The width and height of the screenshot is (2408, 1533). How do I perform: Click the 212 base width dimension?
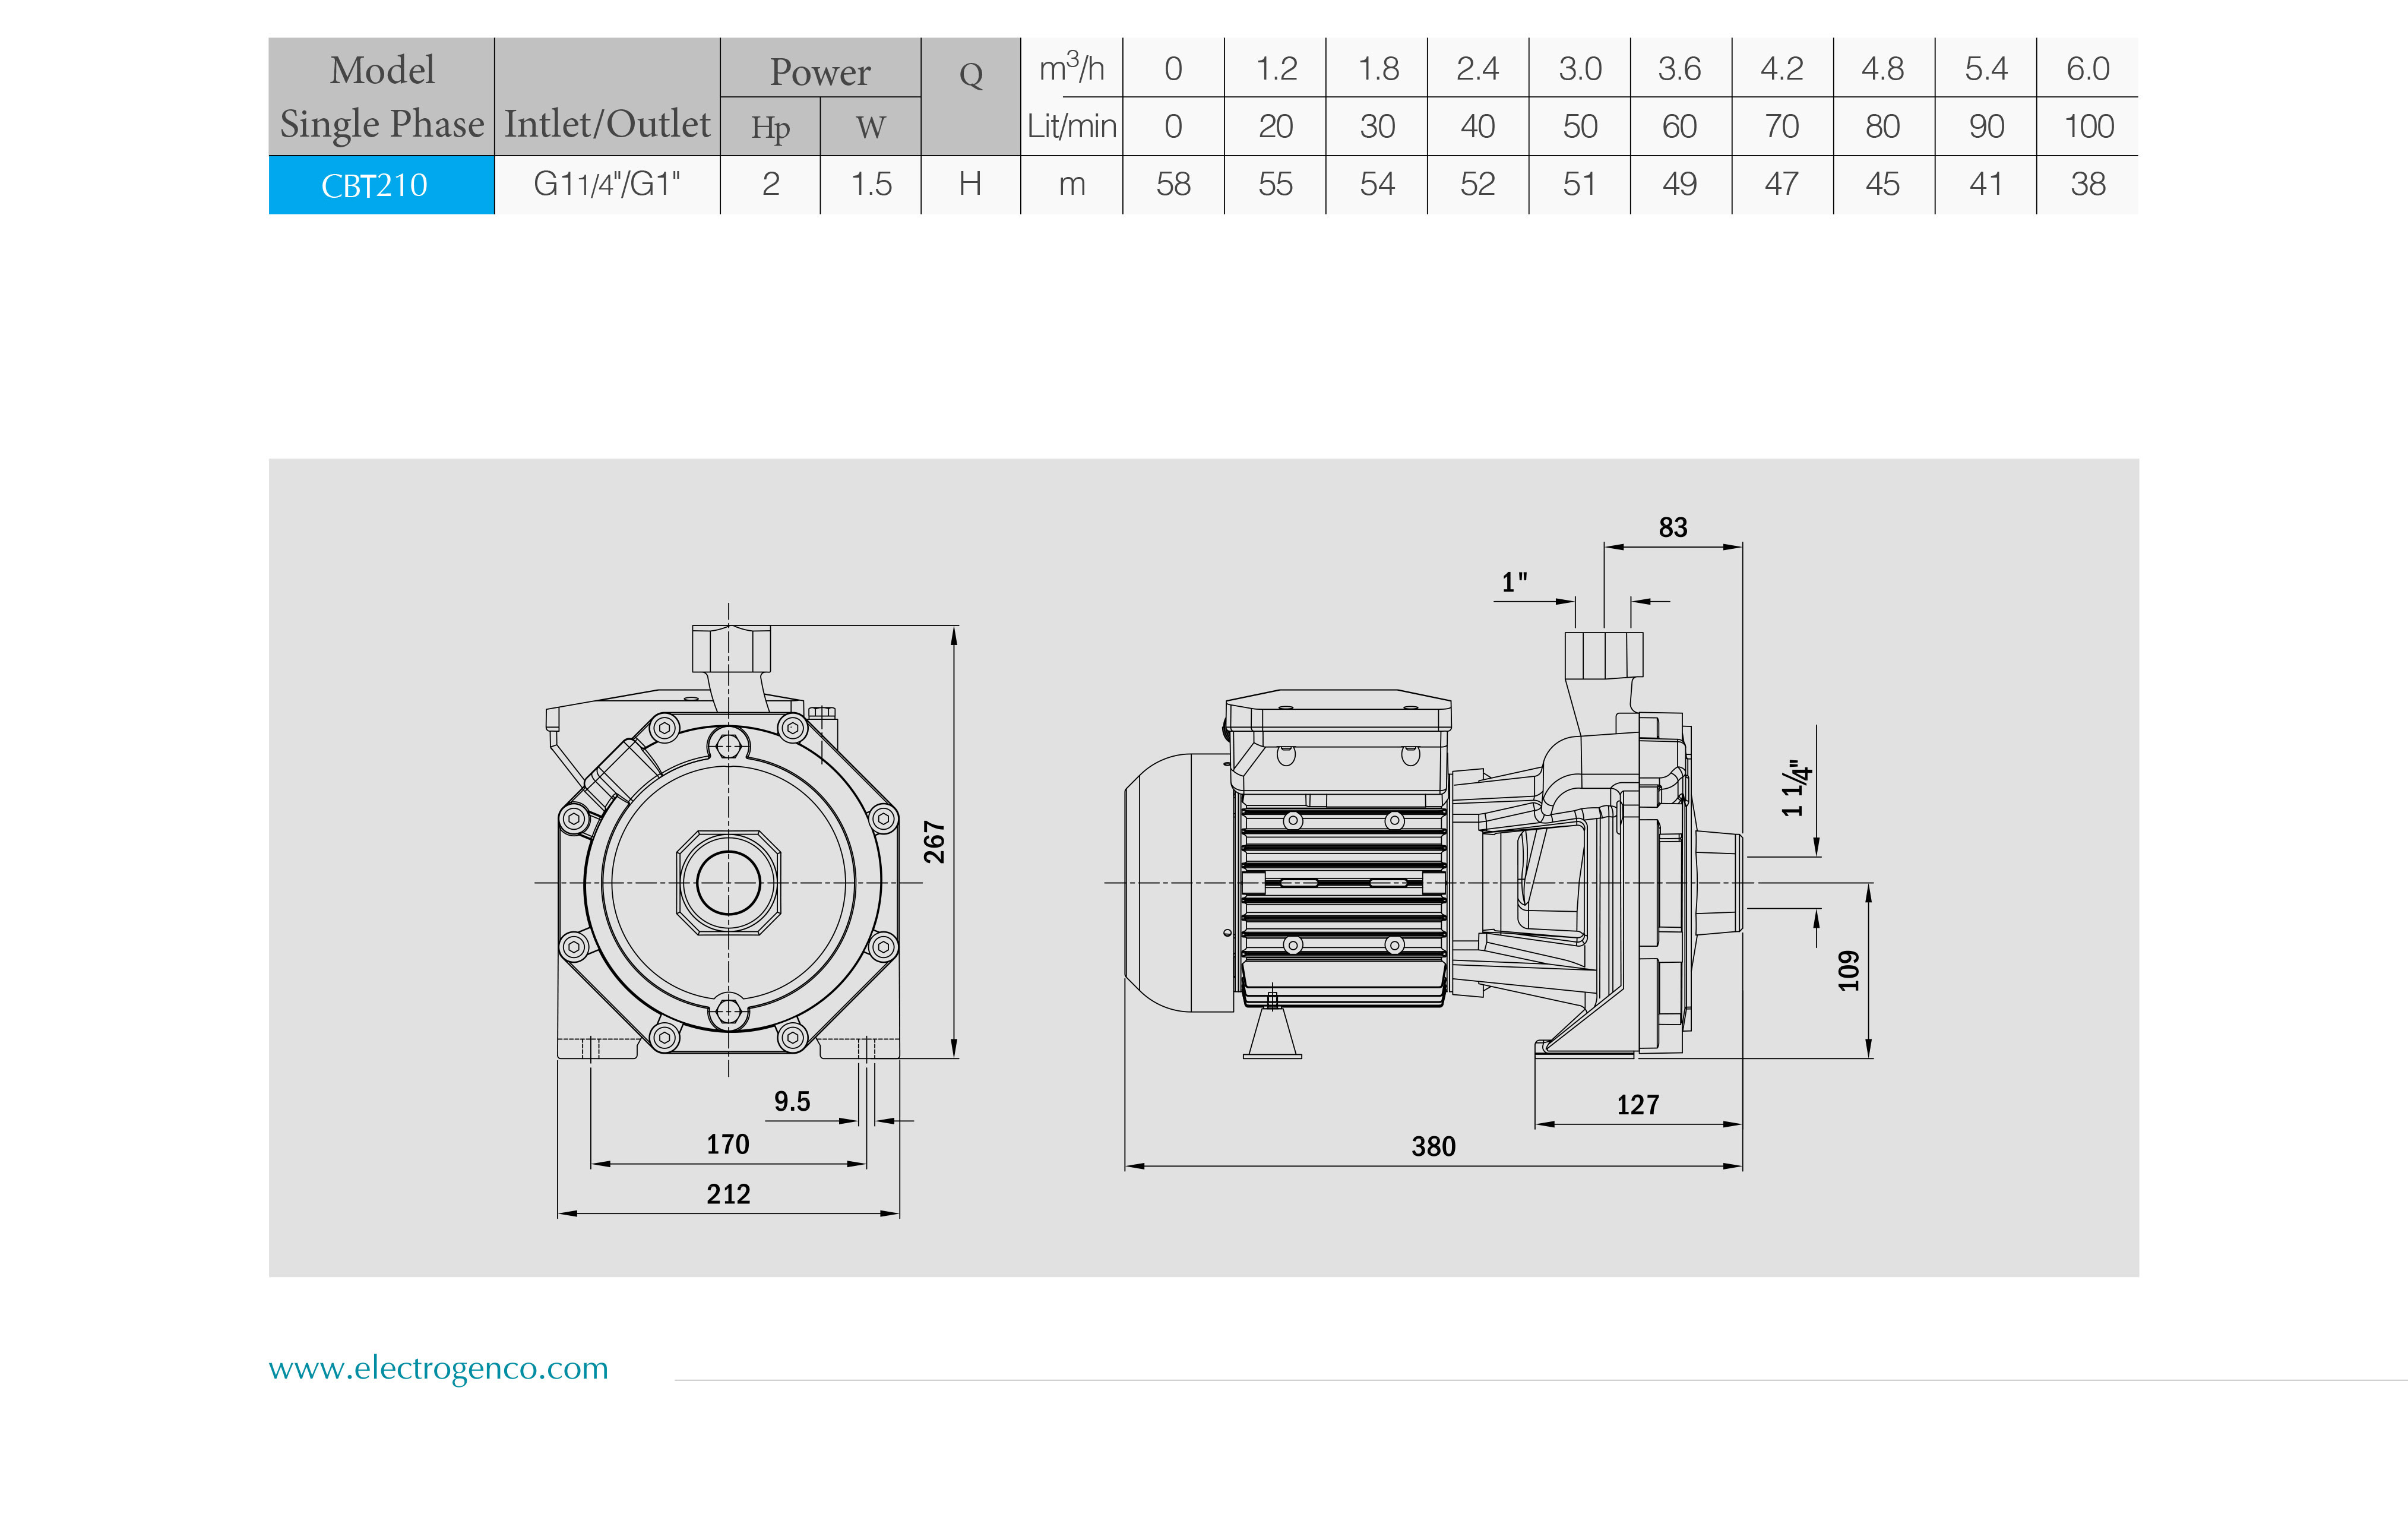pyautogui.click(x=727, y=1194)
